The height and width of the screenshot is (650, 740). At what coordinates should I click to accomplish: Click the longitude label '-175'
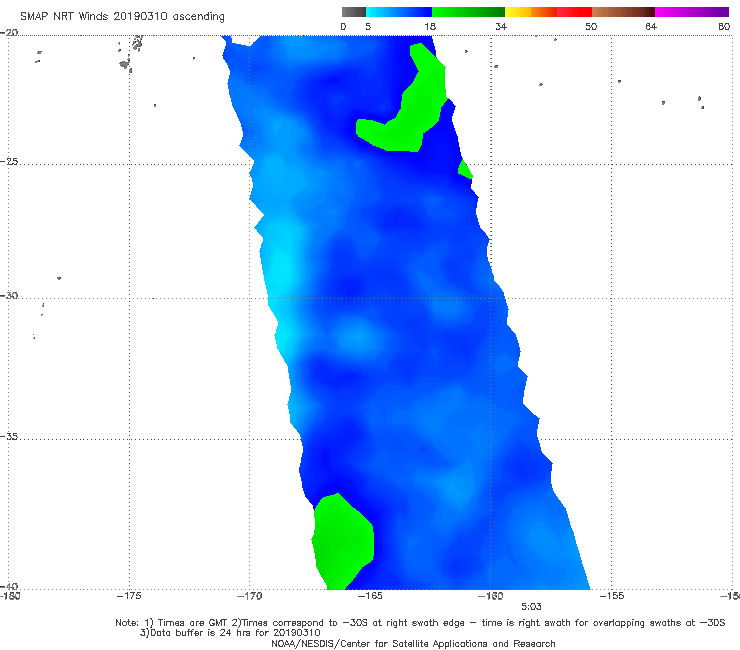point(129,596)
